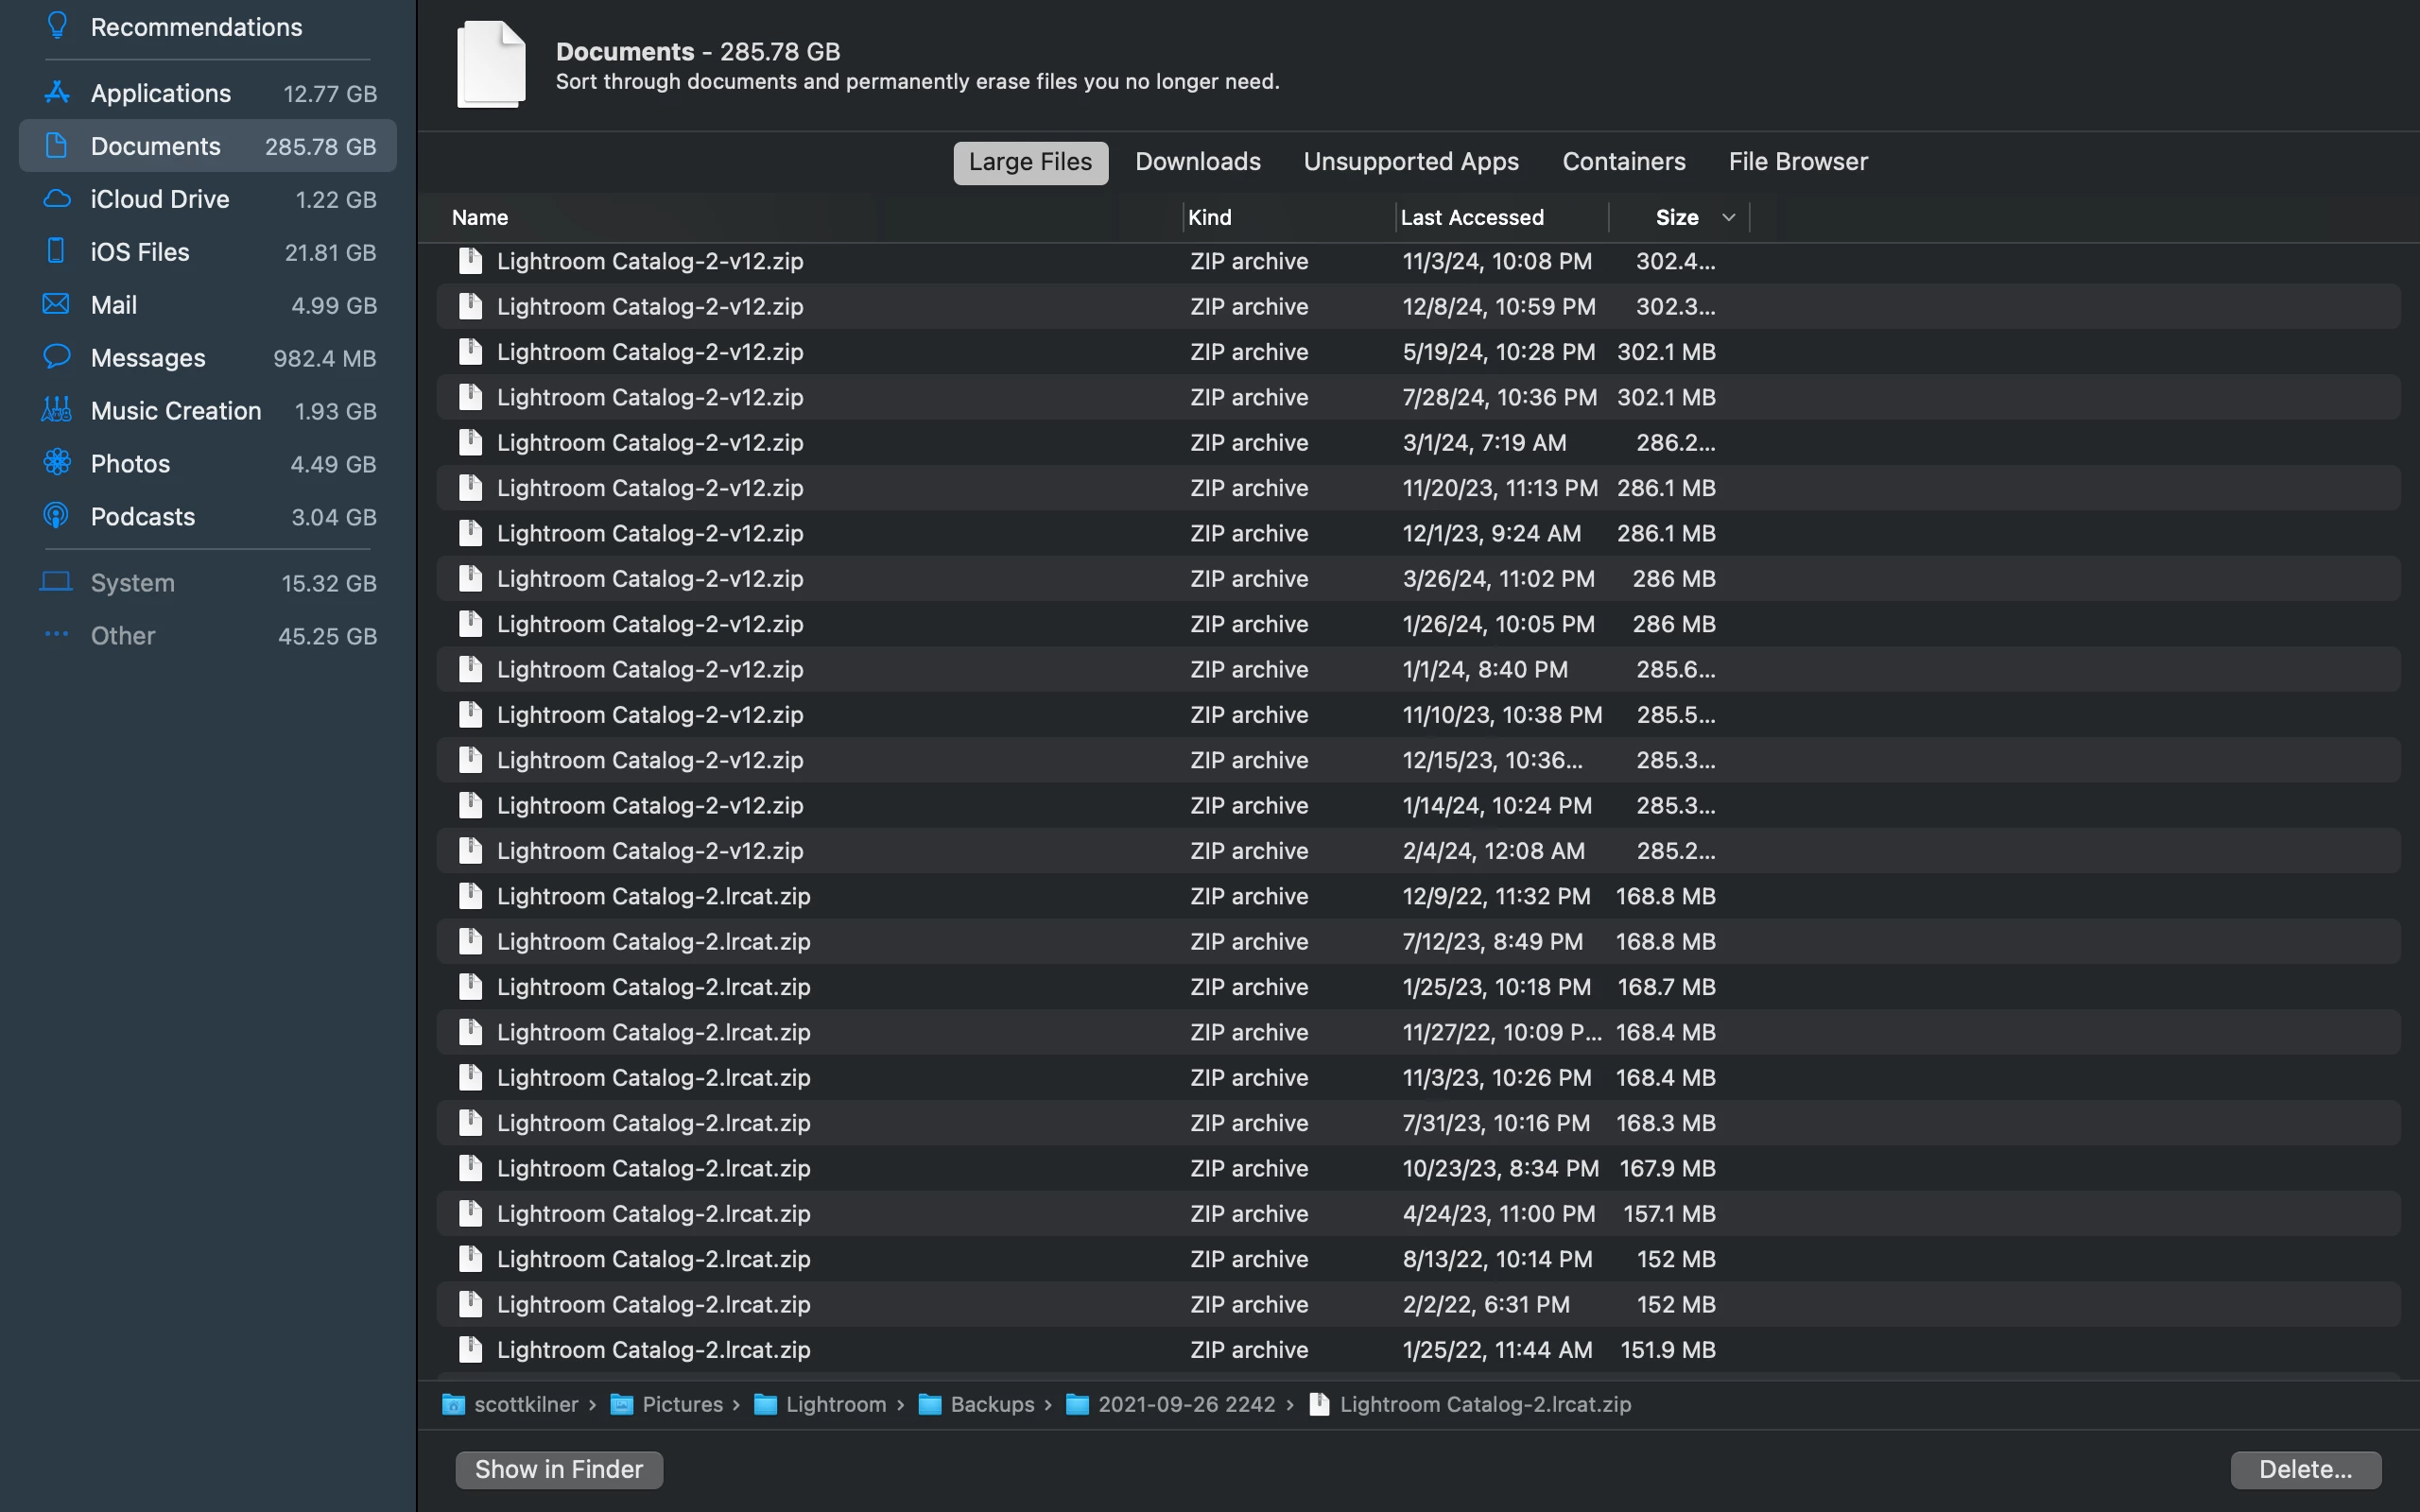The width and height of the screenshot is (2420, 1512).
Task: Switch to Unsupported Apps tab
Action: pyautogui.click(x=1410, y=162)
